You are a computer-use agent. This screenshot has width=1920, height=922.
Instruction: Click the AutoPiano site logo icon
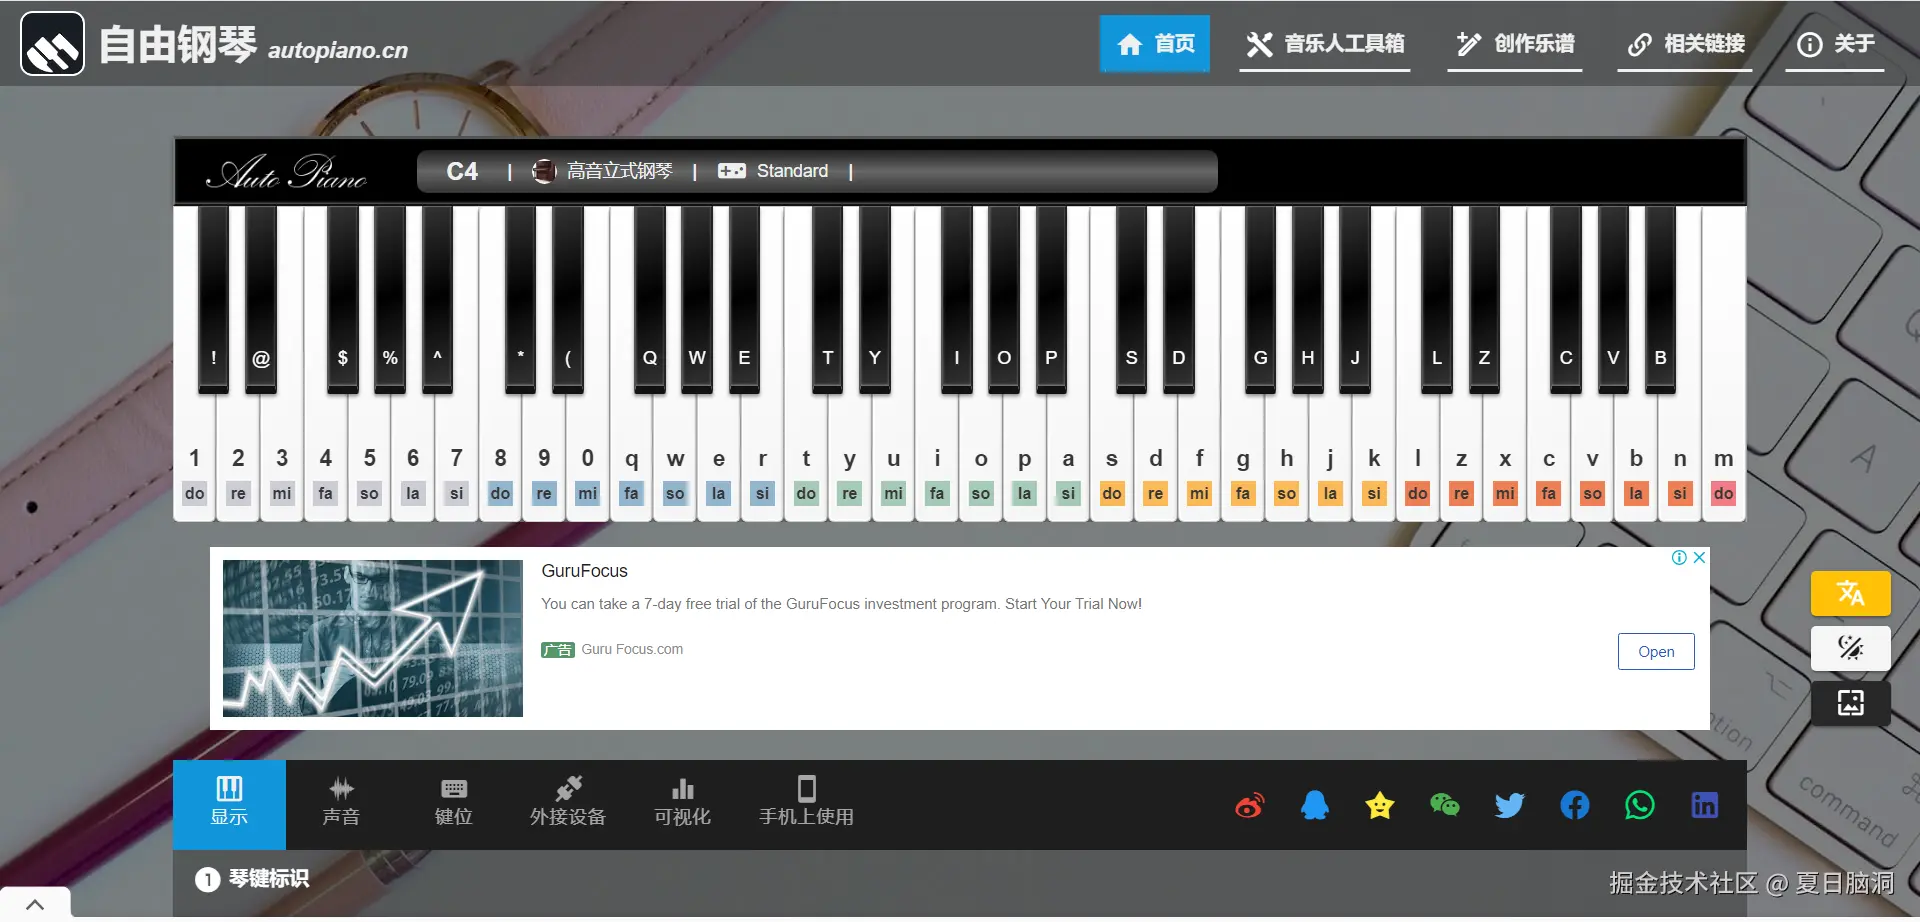point(53,44)
